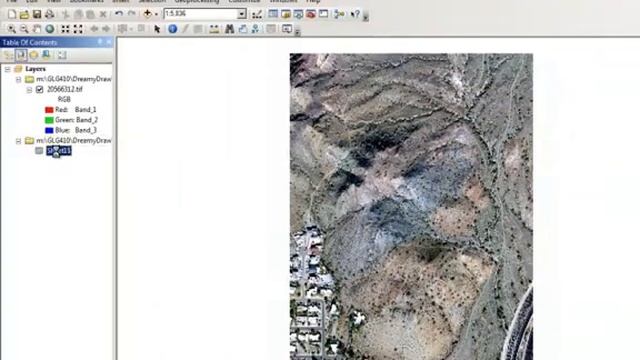Open the Search window

[298, 14]
